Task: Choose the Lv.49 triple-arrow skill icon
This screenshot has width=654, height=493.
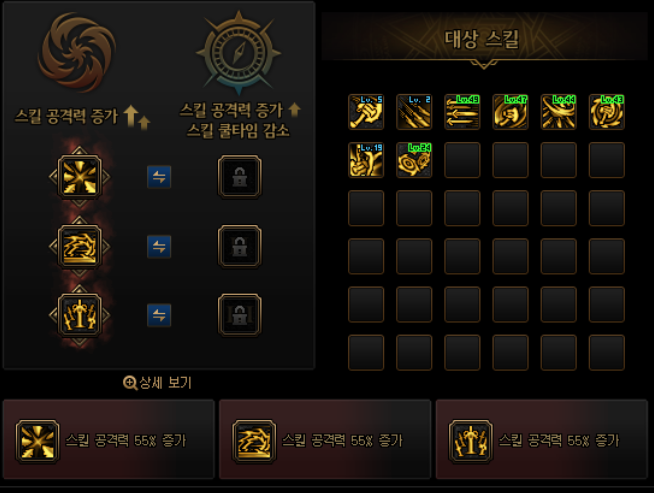Action: click(462, 112)
